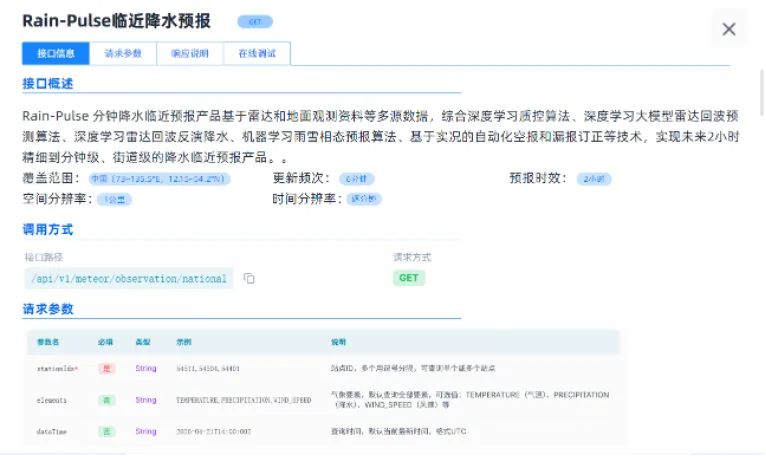Click the GET badge beside the title
766x456 pixels.
255,22
